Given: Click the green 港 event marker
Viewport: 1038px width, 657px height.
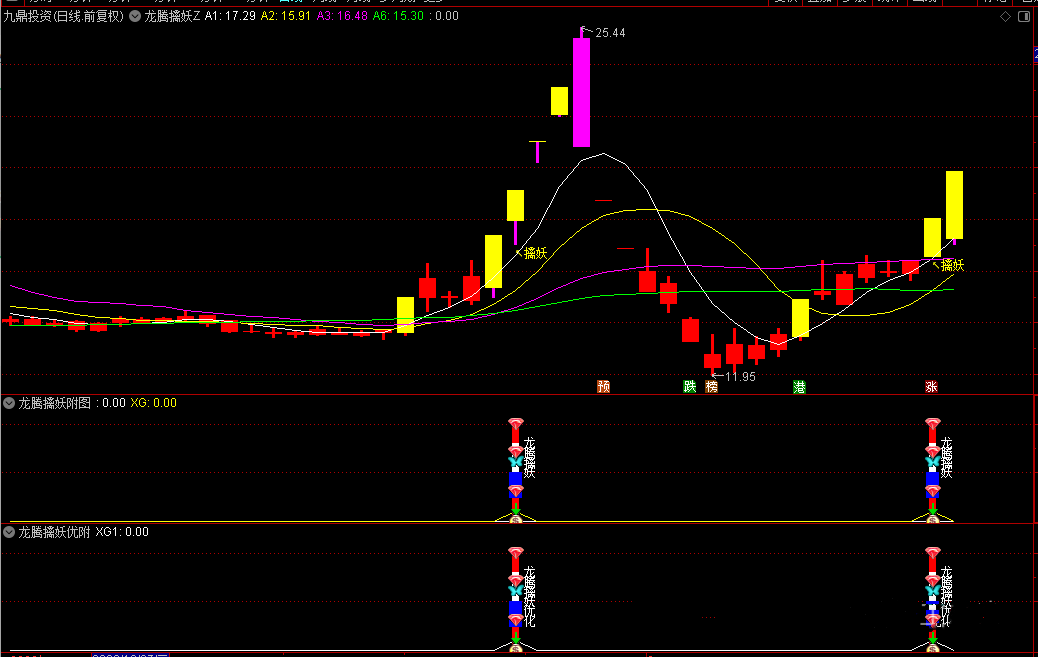Looking at the screenshot, I should [799, 386].
